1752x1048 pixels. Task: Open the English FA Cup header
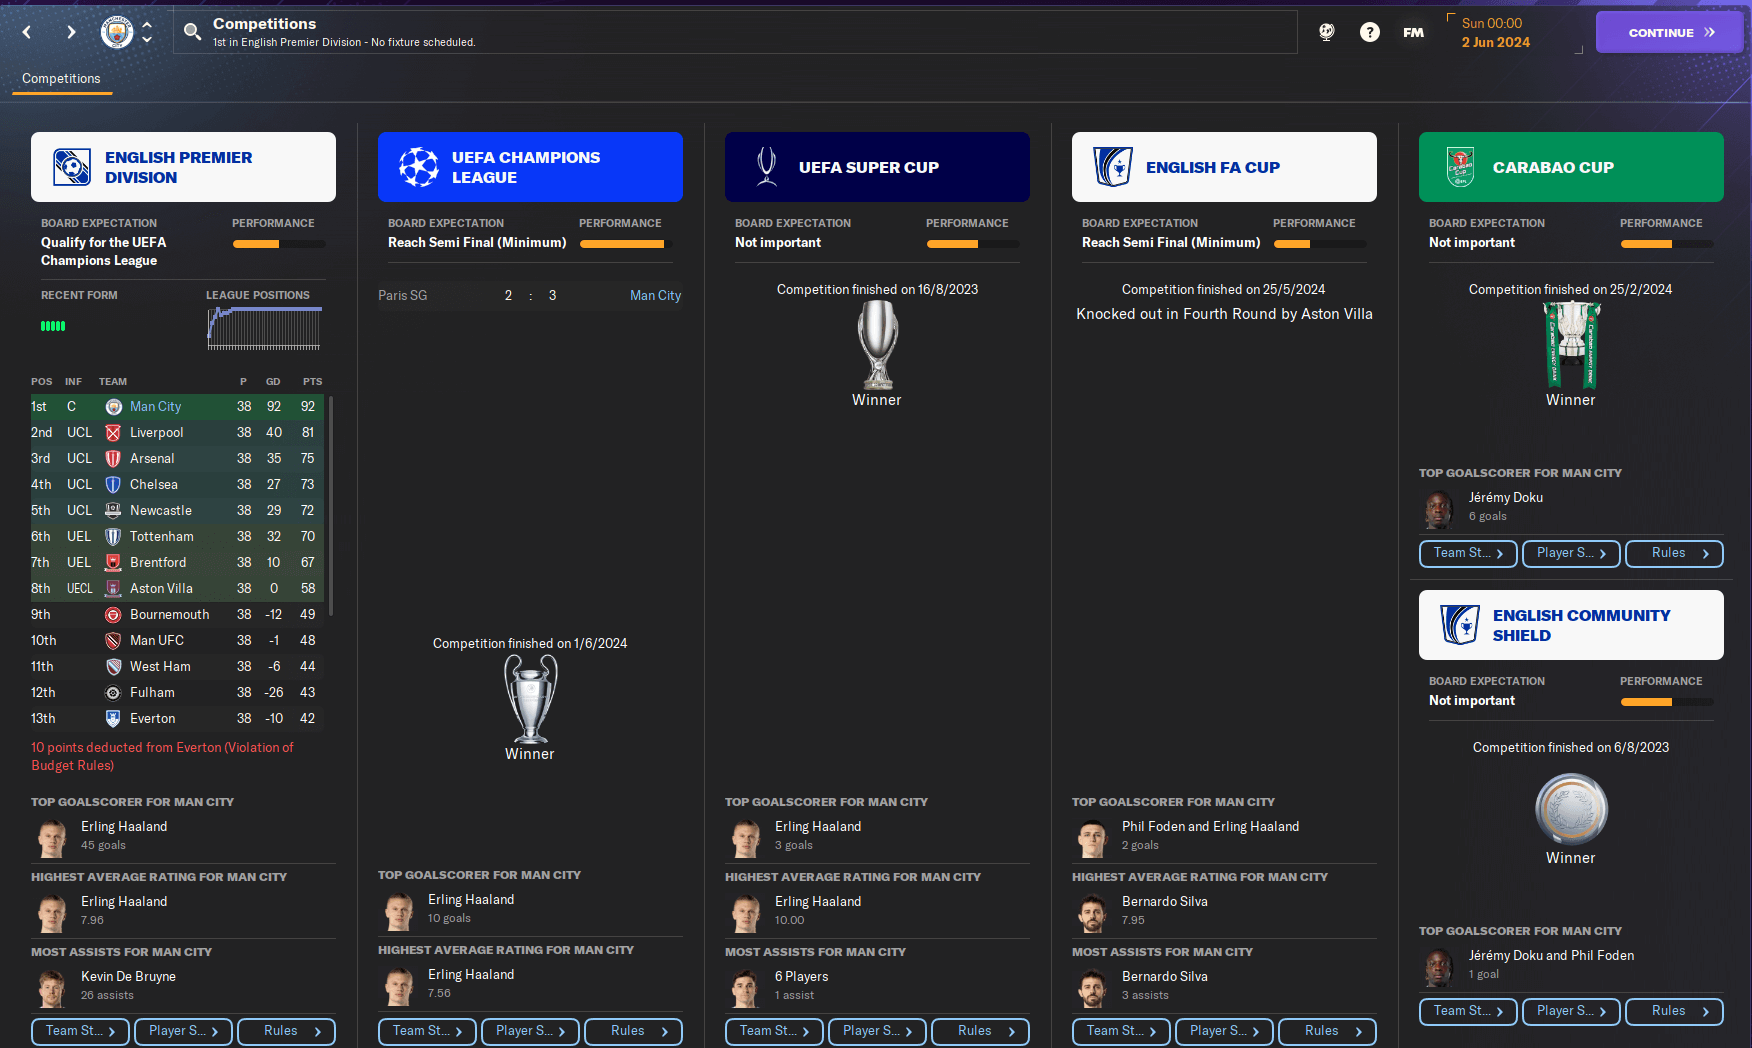click(1224, 167)
